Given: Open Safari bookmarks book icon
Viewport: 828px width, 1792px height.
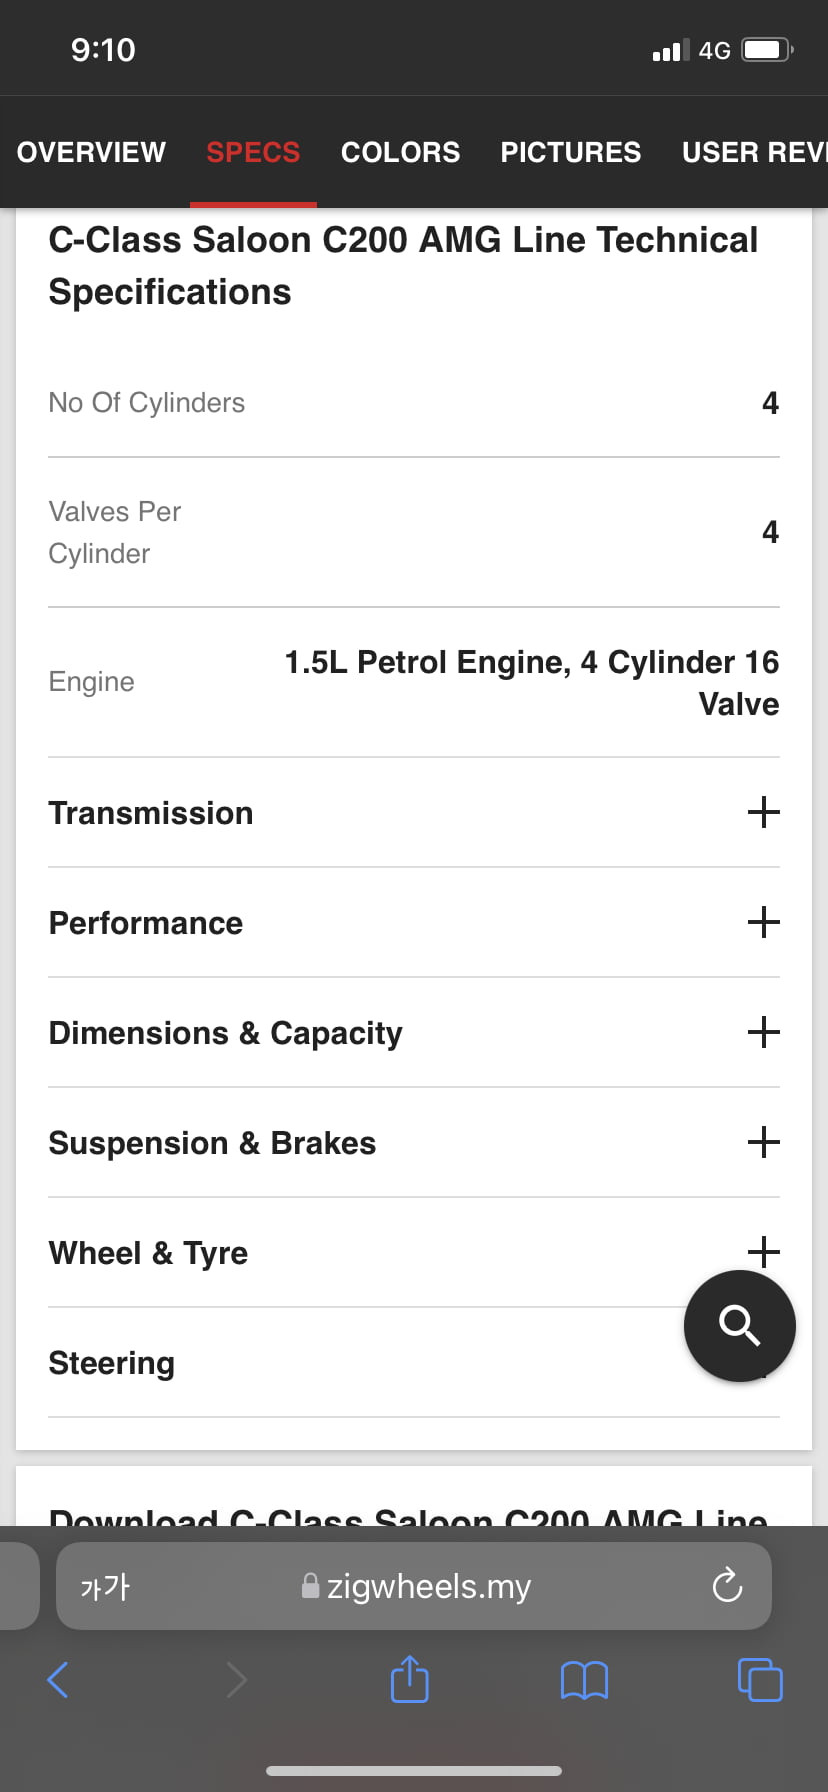Looking at the screenshot, I should (x=585, y=1680).
